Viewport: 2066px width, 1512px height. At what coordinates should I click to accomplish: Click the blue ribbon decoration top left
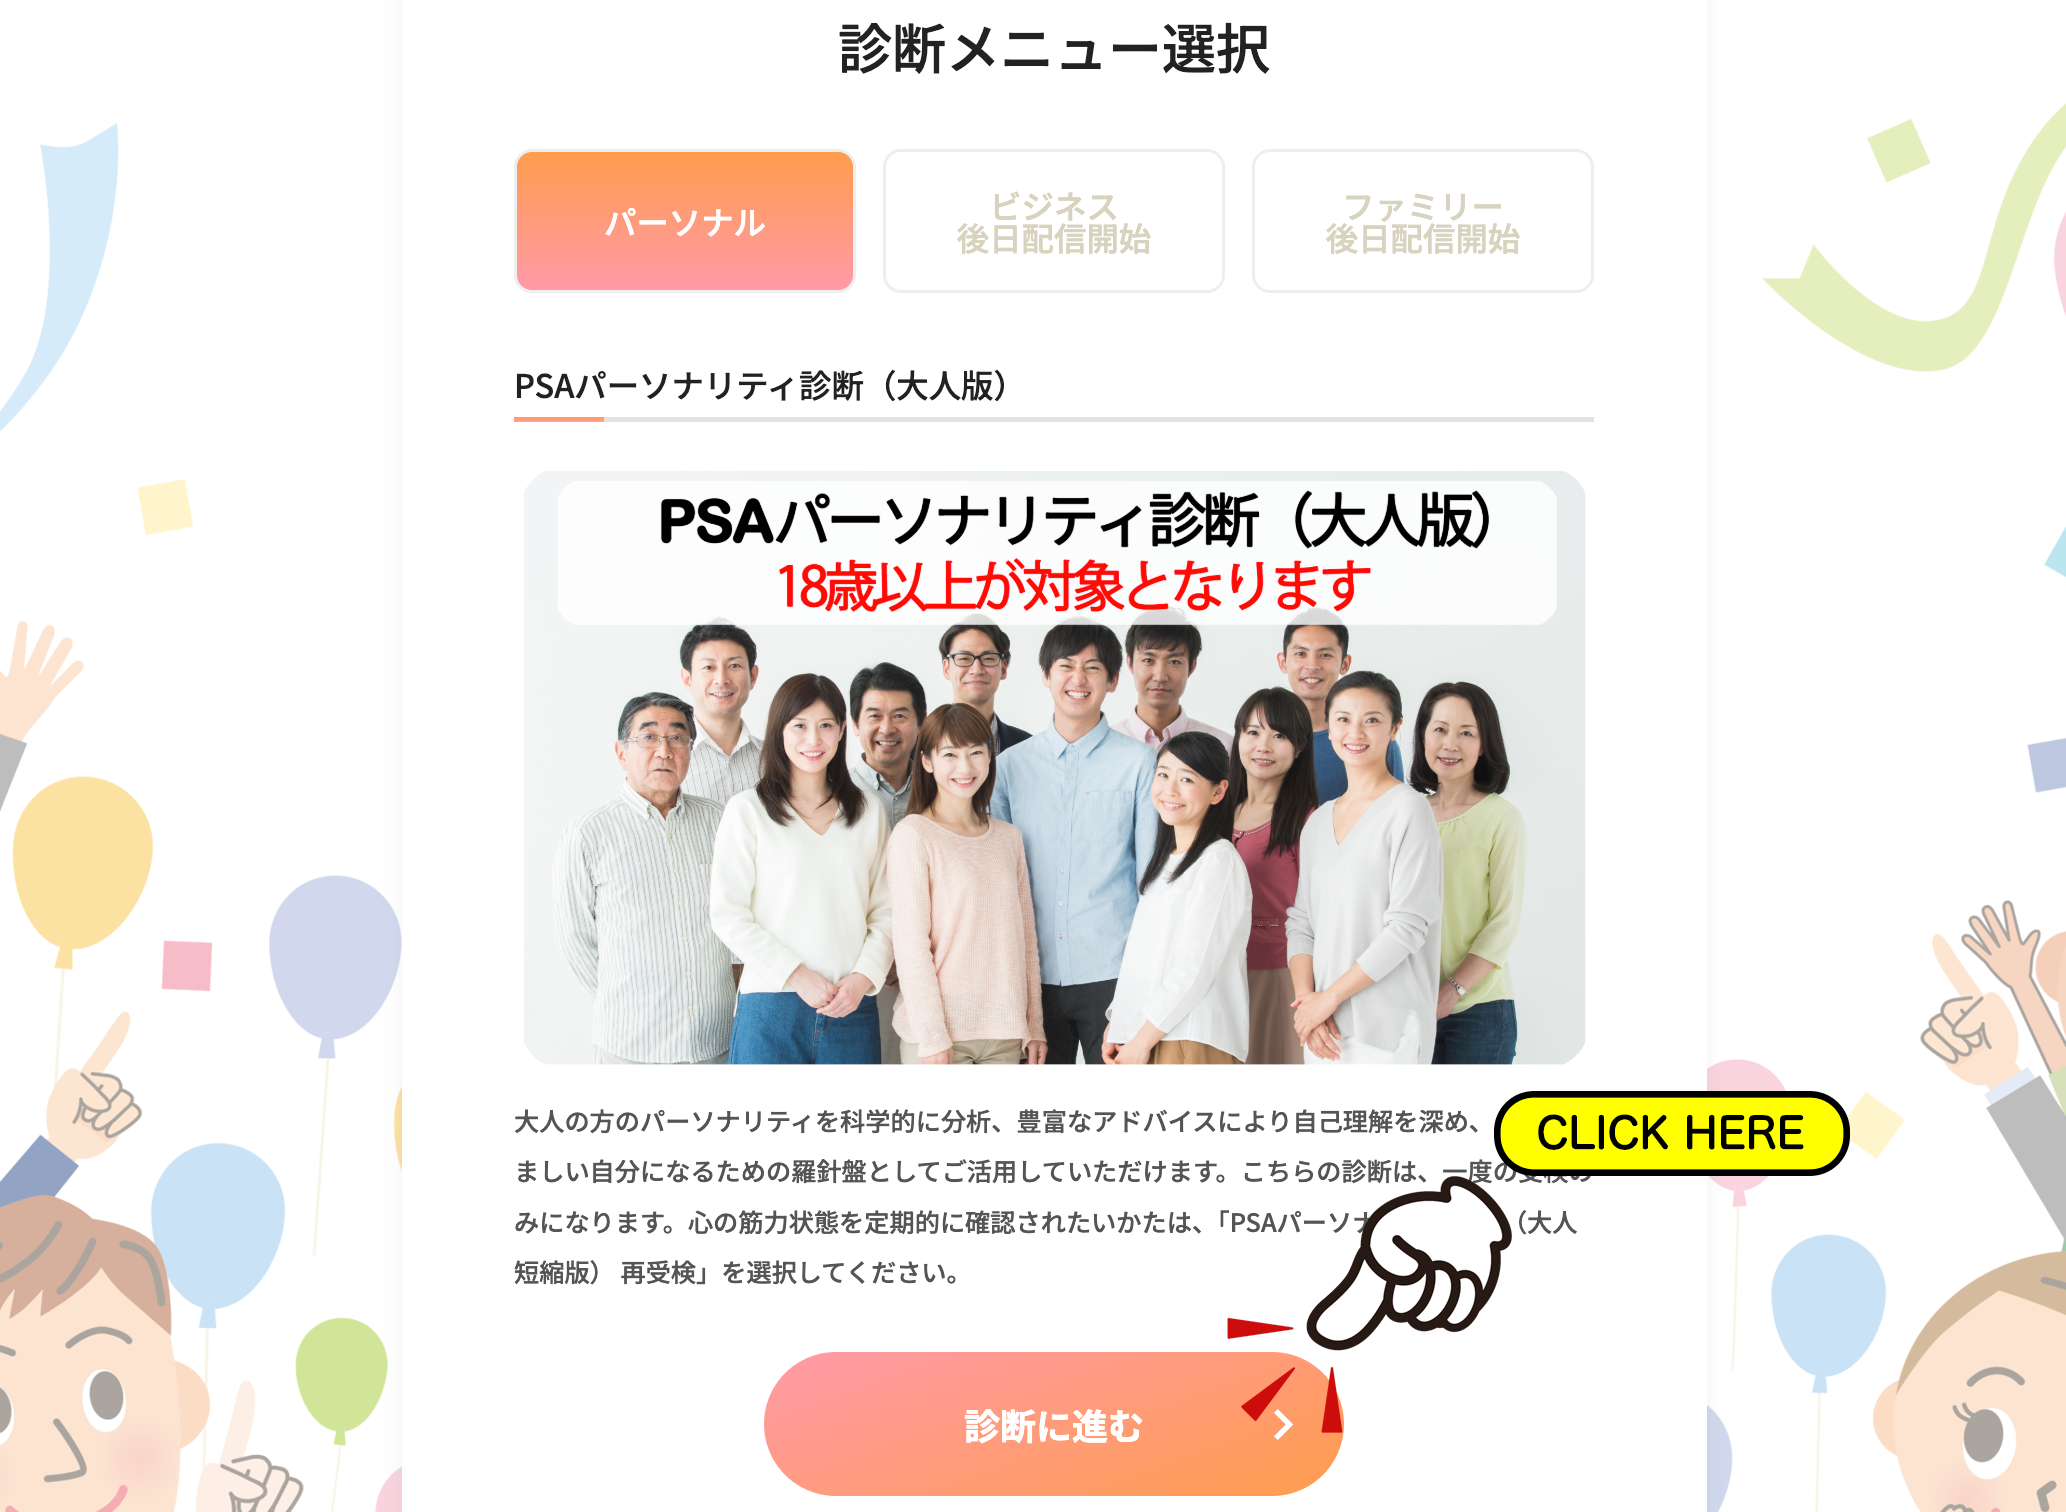click(62, 270)
